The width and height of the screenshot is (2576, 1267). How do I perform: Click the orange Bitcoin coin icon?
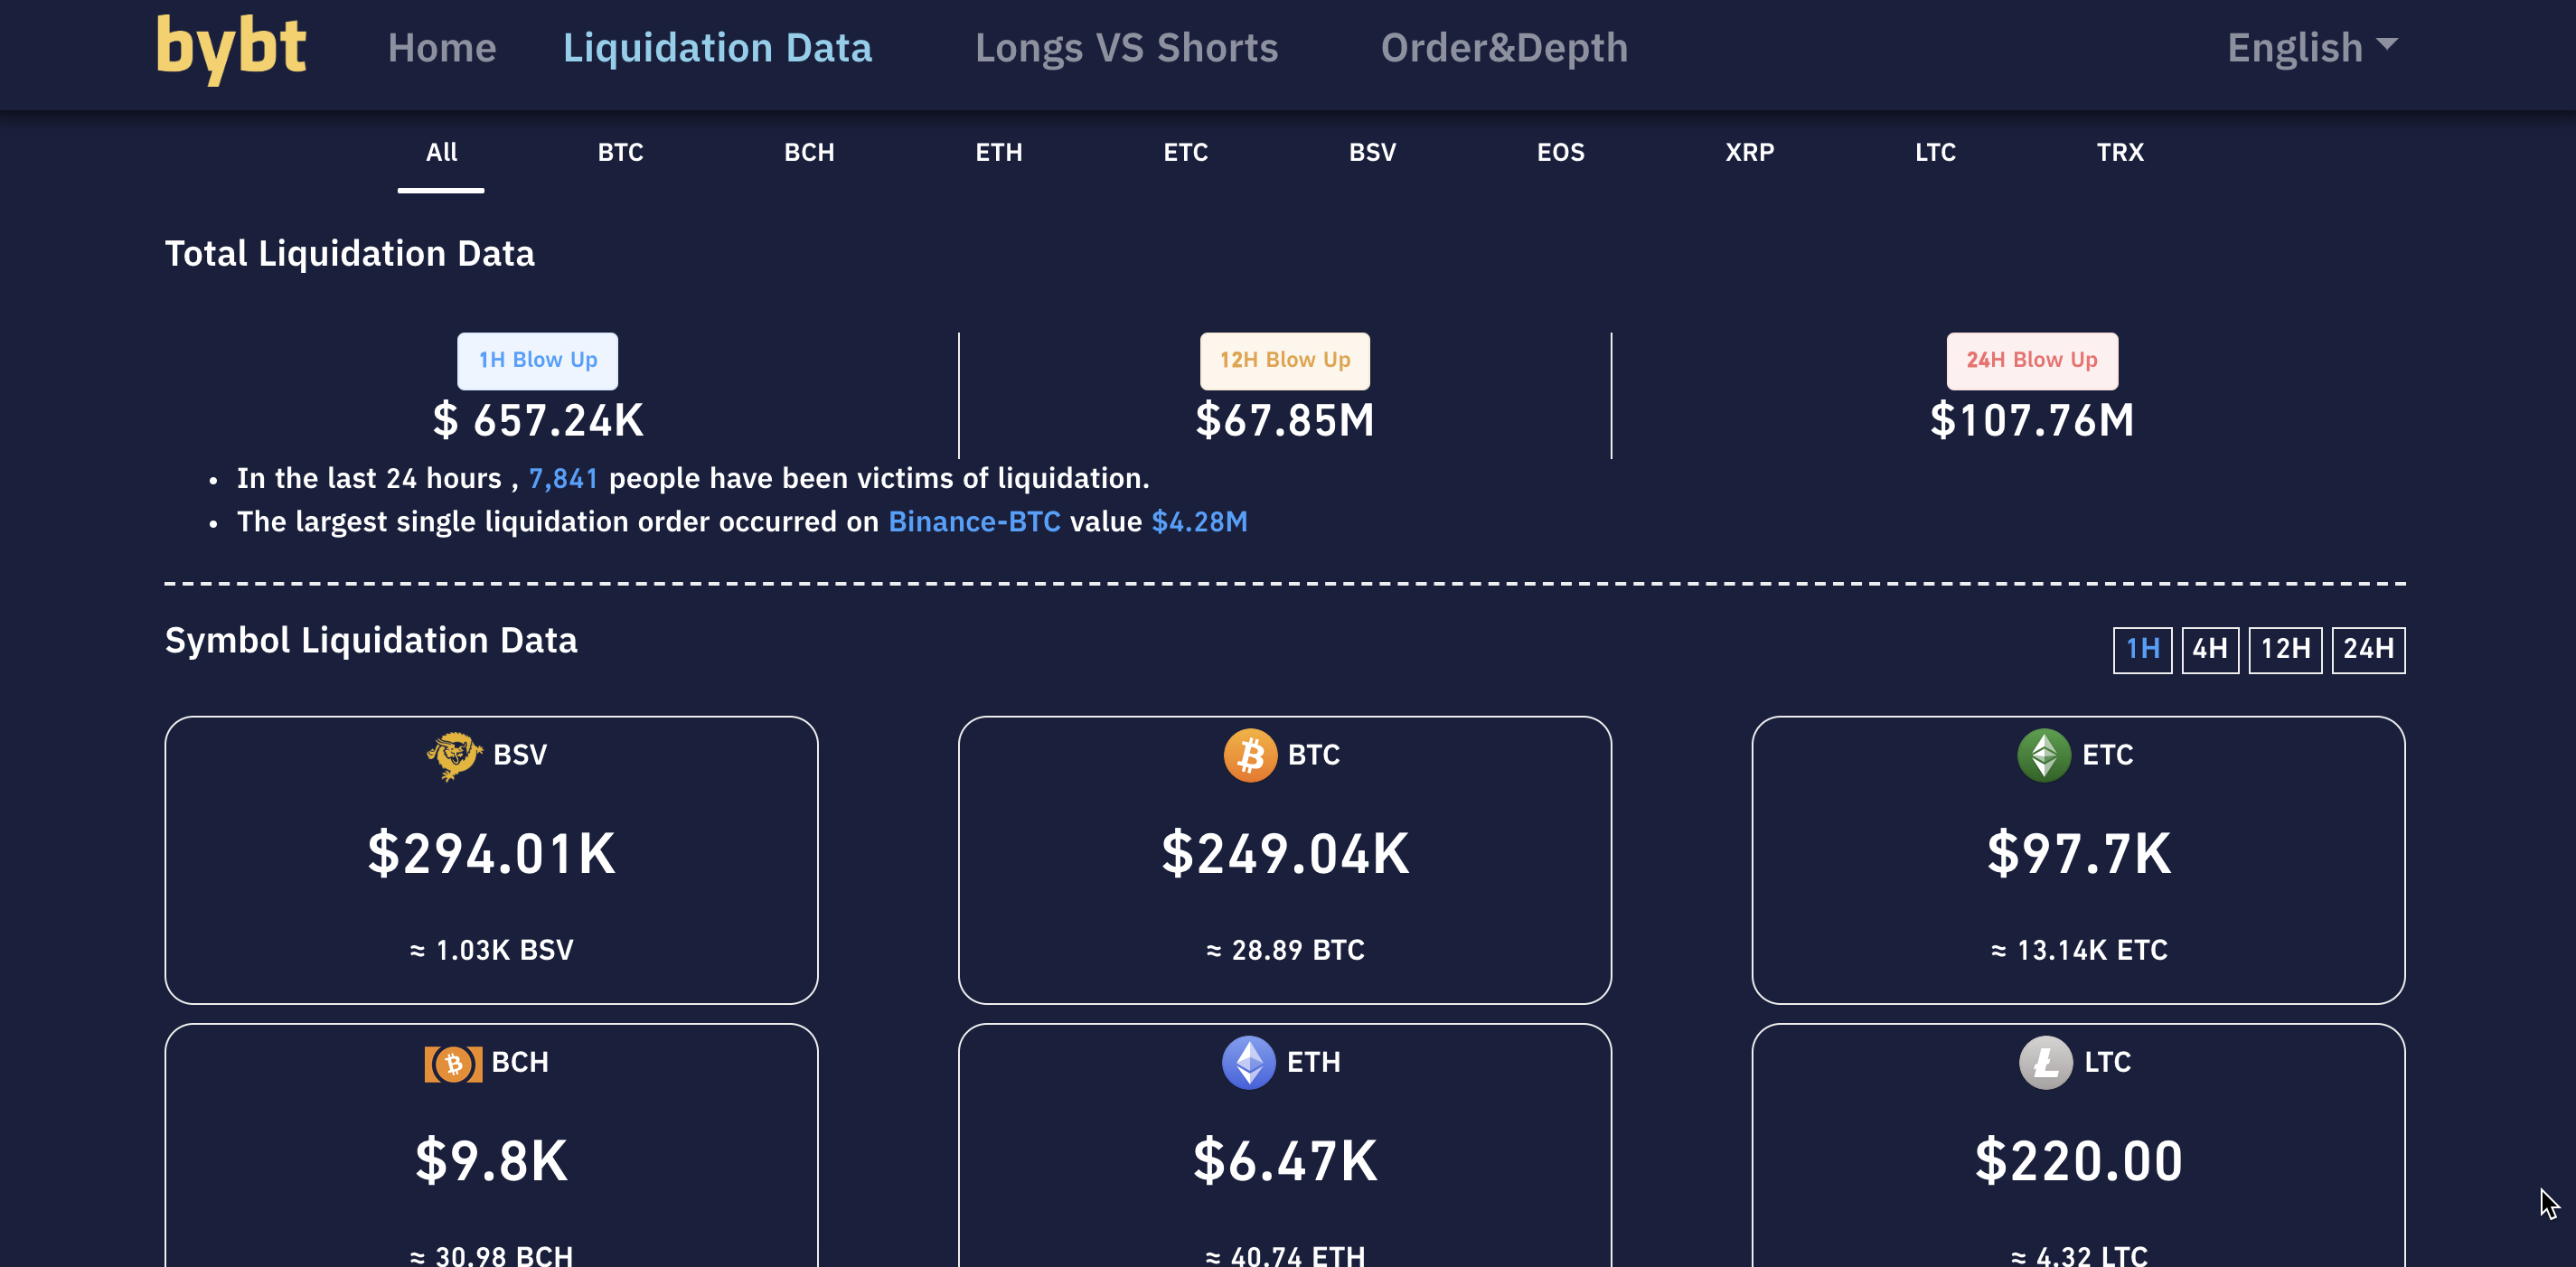pos(1250,755)
